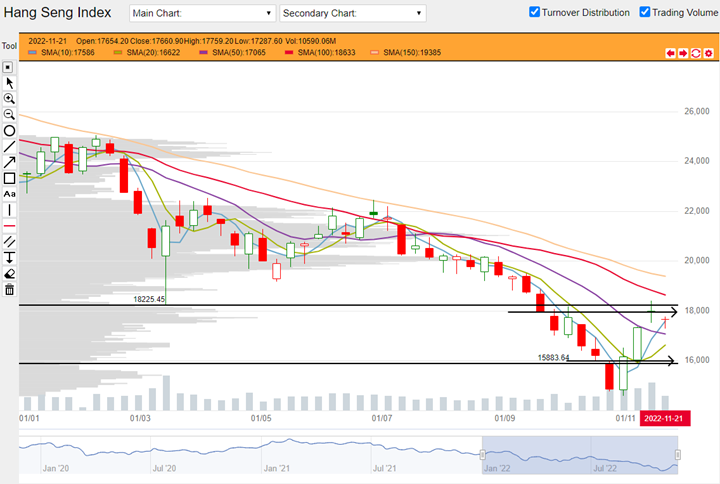Pick the rectangle drawing tool
This screenshot has height=484, width=720.
tap(10, 178)
